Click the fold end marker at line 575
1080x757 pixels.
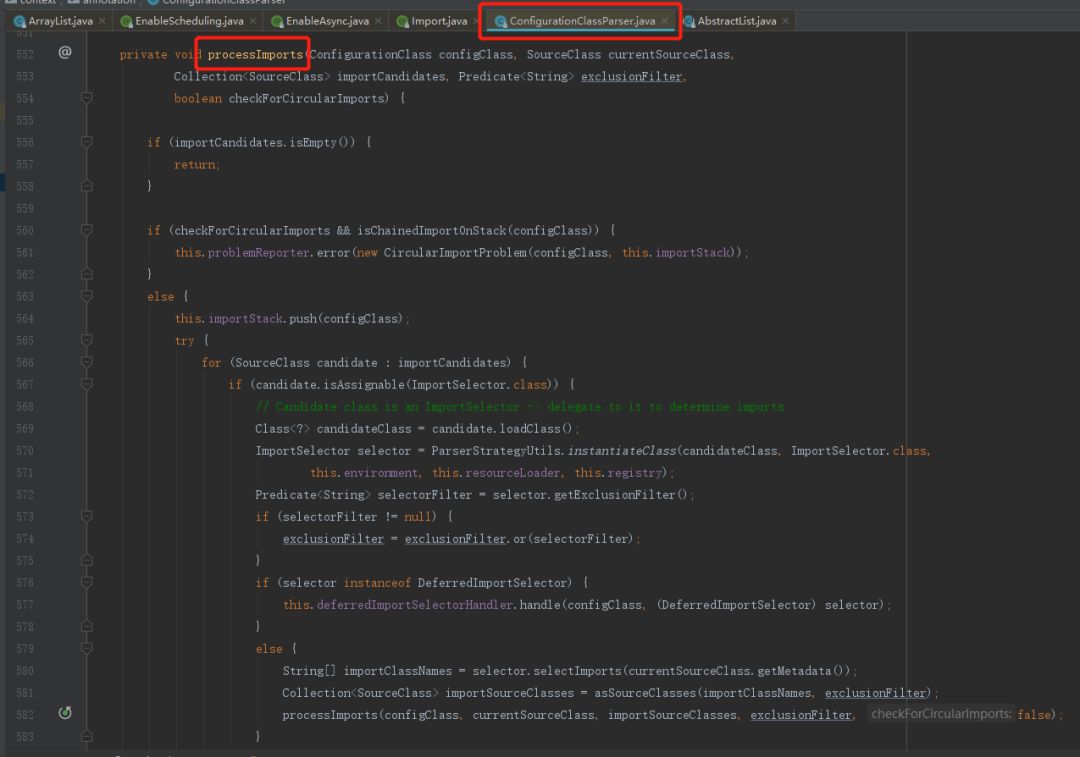tap(87, 561)
